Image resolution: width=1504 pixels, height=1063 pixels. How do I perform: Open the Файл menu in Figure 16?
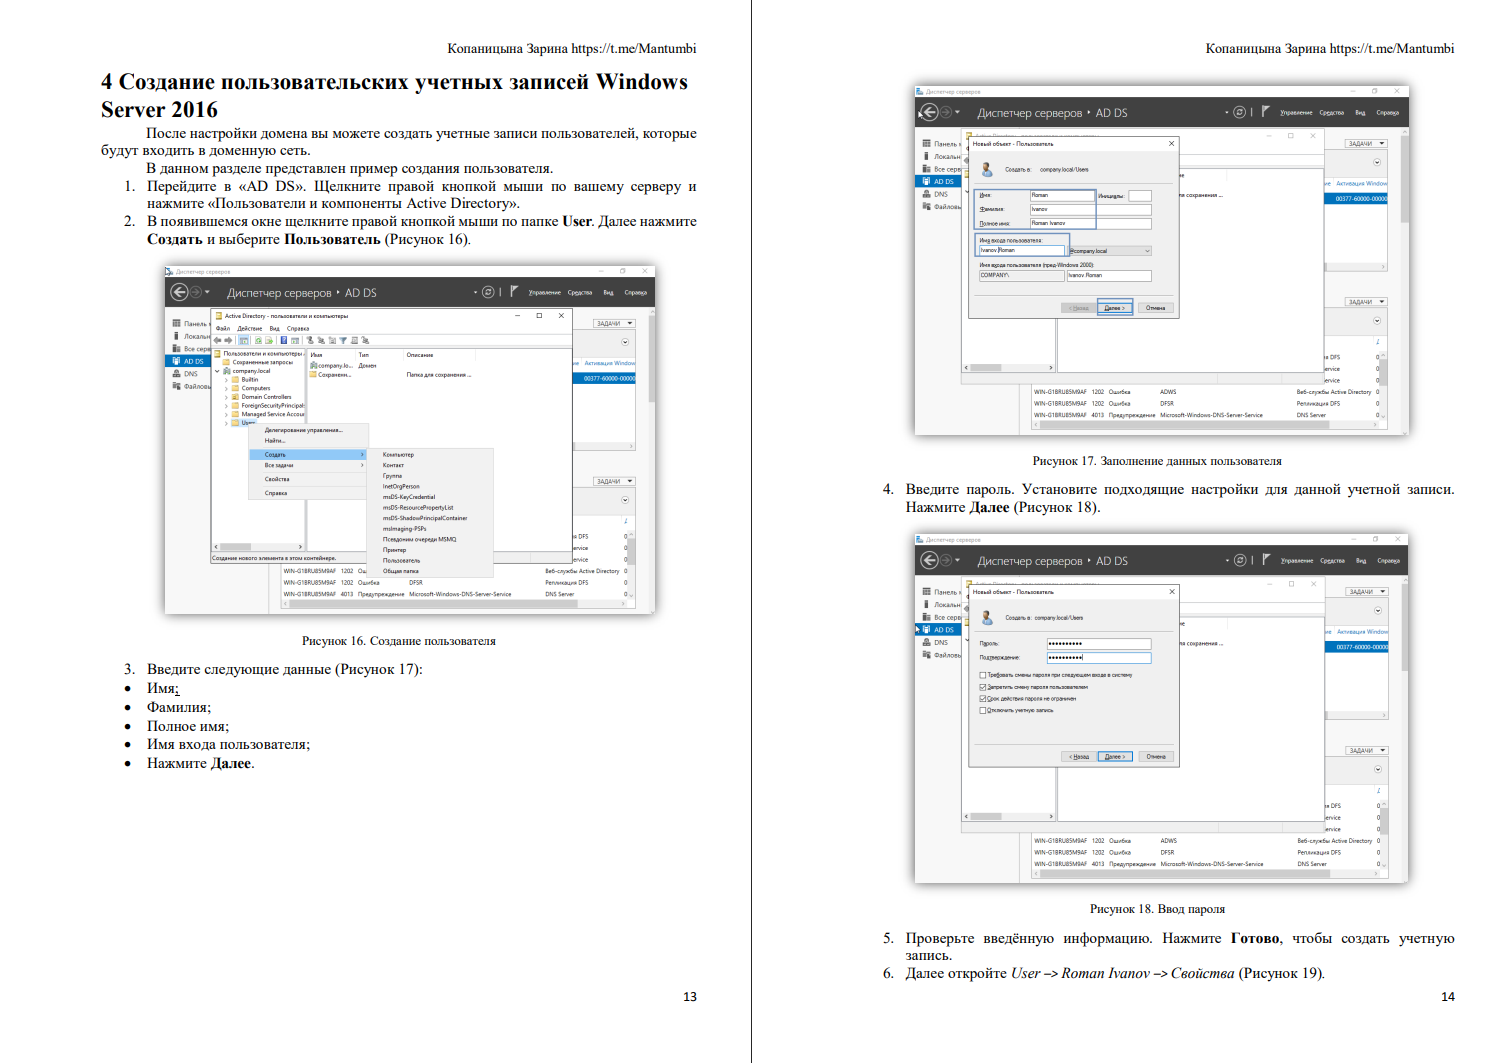click(x=223, y=328)
